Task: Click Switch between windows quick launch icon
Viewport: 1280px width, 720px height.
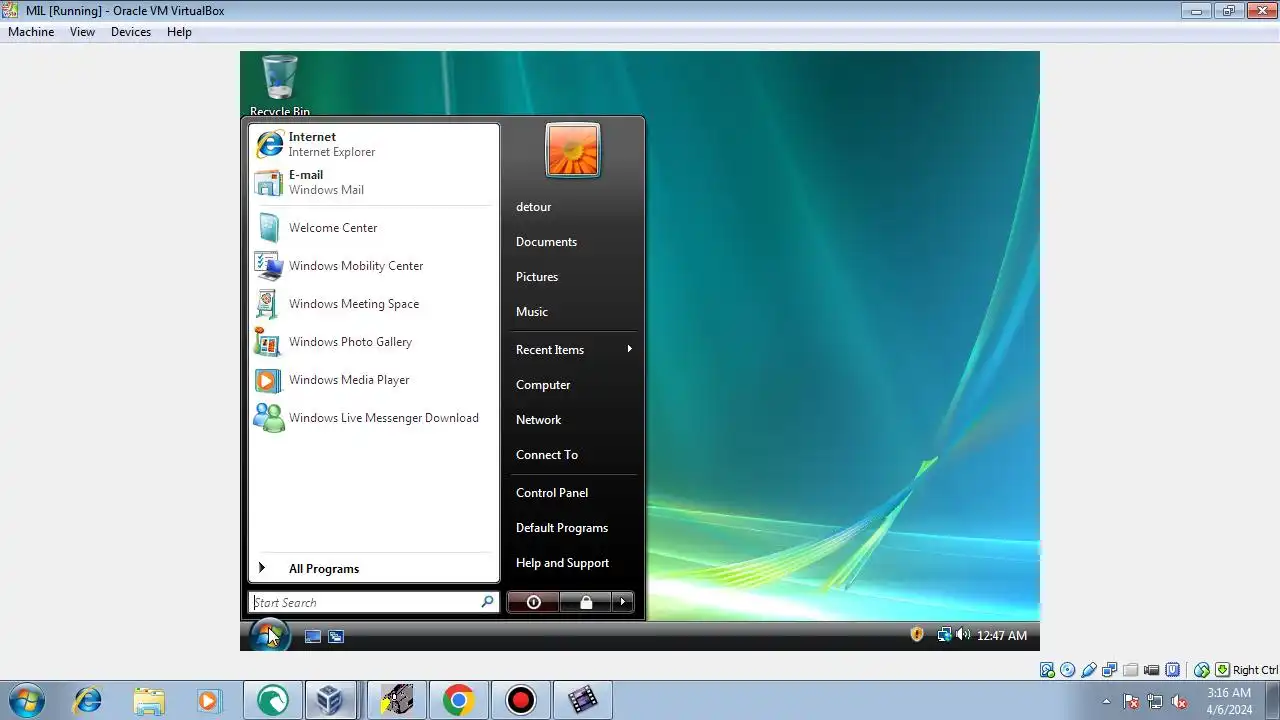Action: tap(336, 636)
